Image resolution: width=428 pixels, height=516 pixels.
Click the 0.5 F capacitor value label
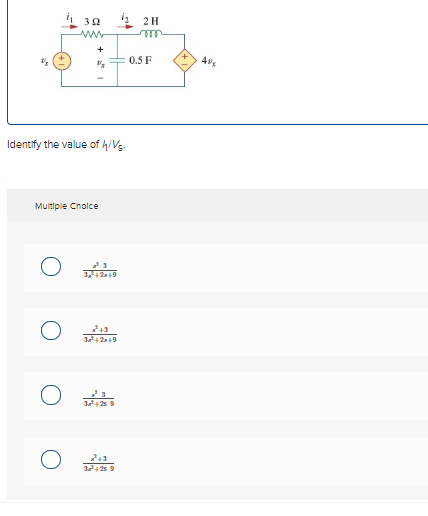pos(140,60)
